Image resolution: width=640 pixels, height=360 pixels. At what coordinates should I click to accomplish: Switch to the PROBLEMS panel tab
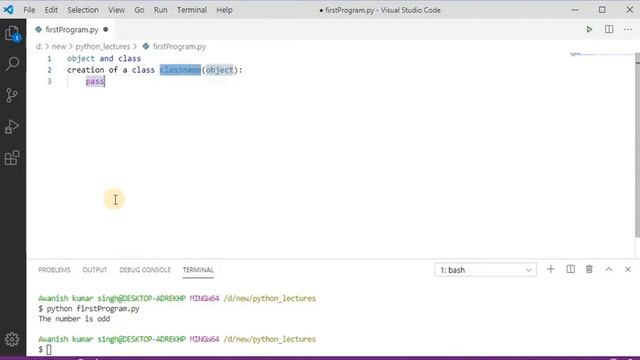pyautogui.click(x=54, y=270)
